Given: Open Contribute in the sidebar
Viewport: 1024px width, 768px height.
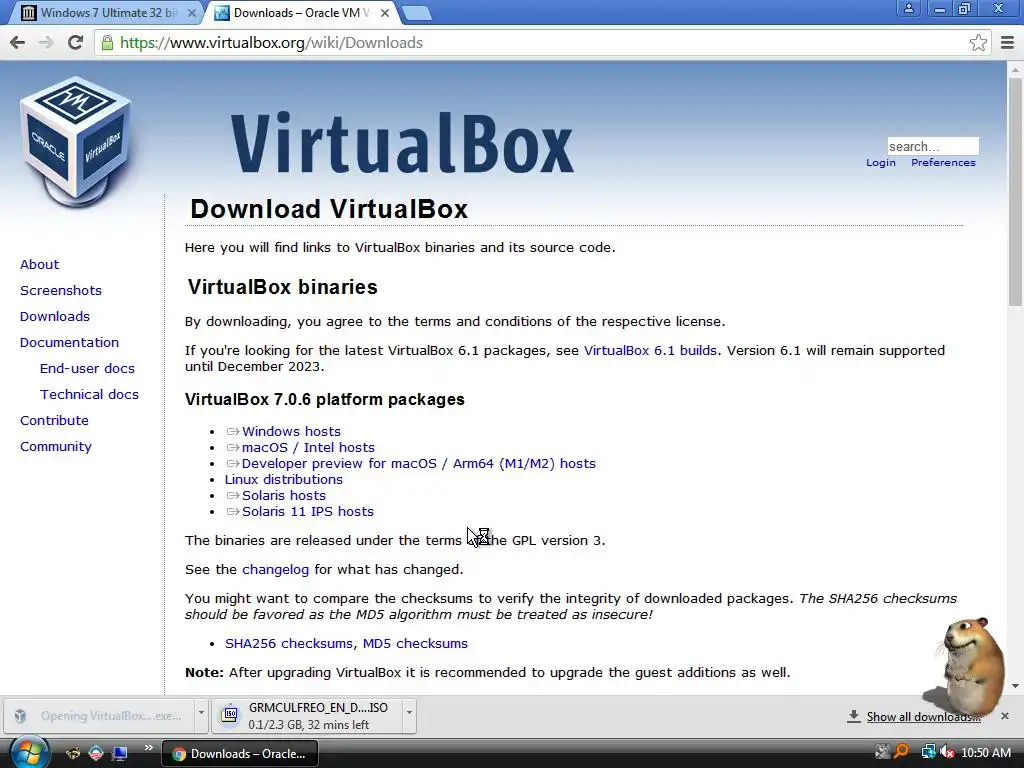Looking at the screenshot, I should click(x=54, y=421).
